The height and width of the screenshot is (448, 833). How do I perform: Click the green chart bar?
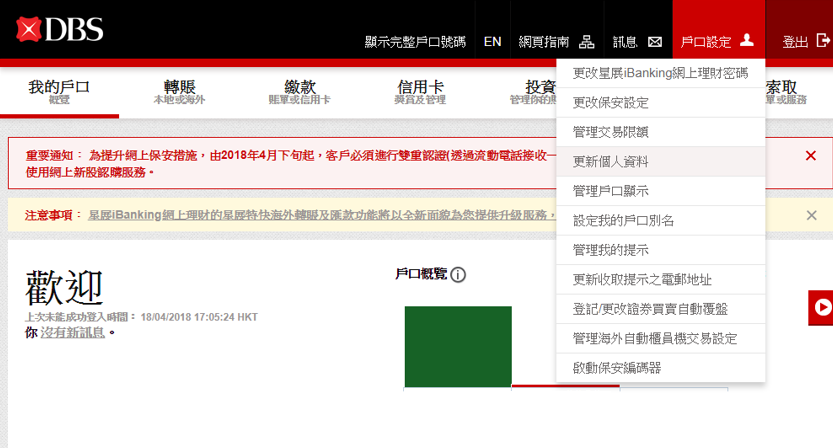pyautogui.click(x=457, y=345)
